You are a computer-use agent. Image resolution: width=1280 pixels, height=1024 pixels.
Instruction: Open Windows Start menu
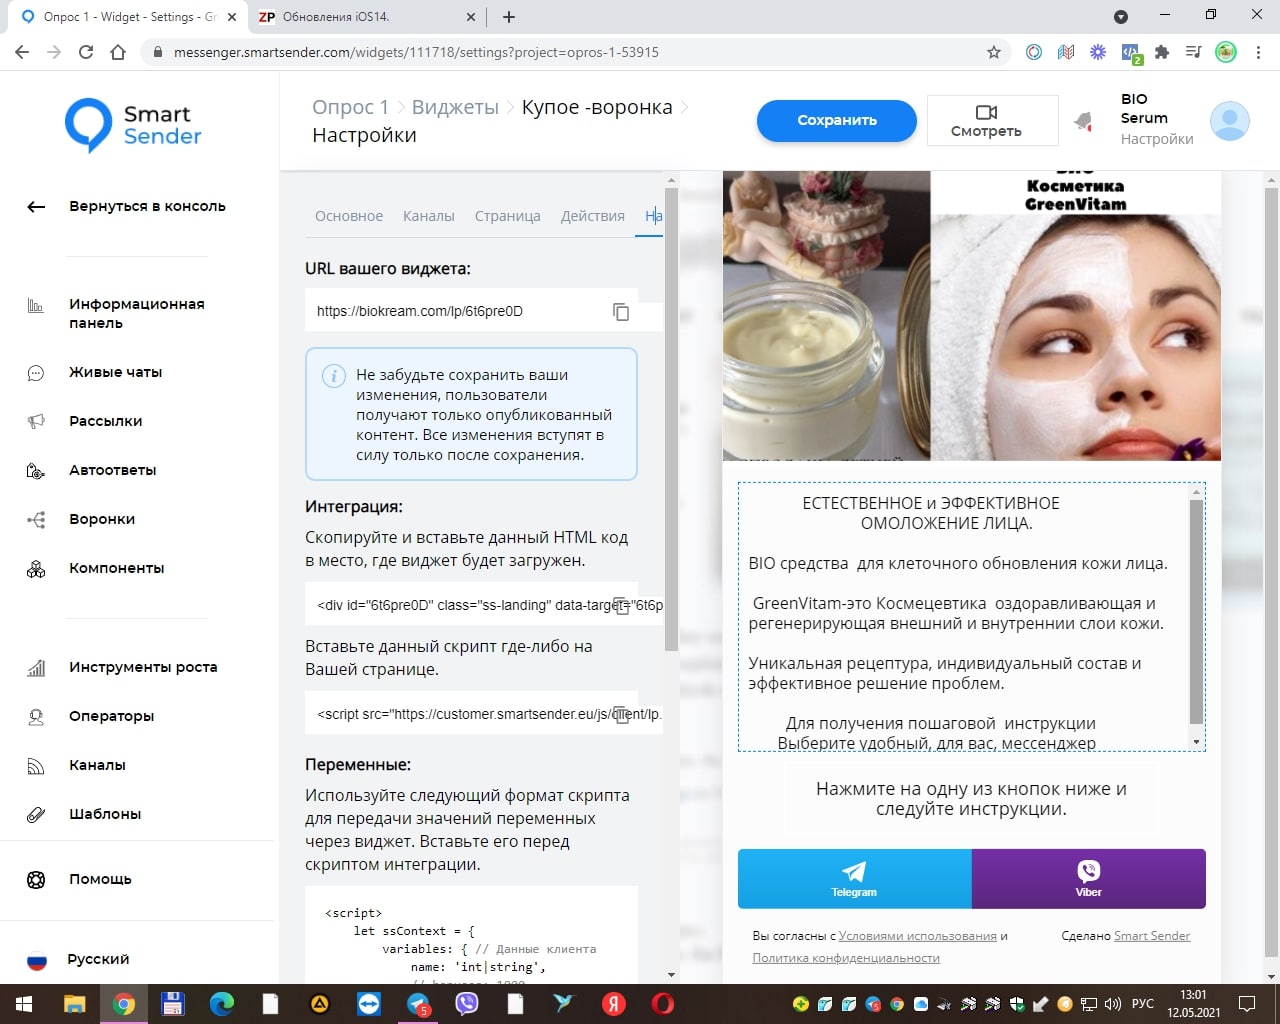pyautogui.click(x=24, y=1004)
